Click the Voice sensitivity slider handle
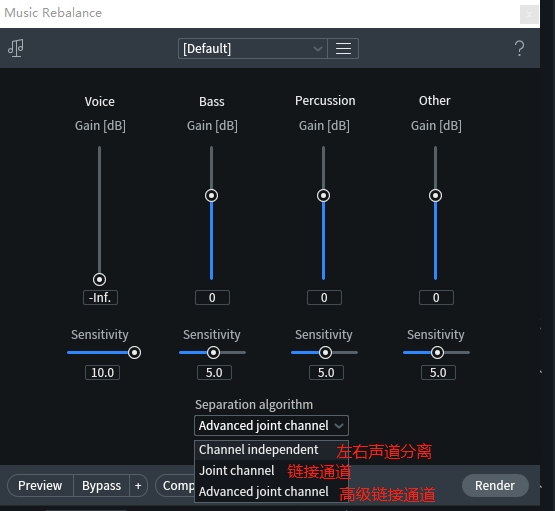The width and height of the screenshot is (555, 511). tap(134, 352)
